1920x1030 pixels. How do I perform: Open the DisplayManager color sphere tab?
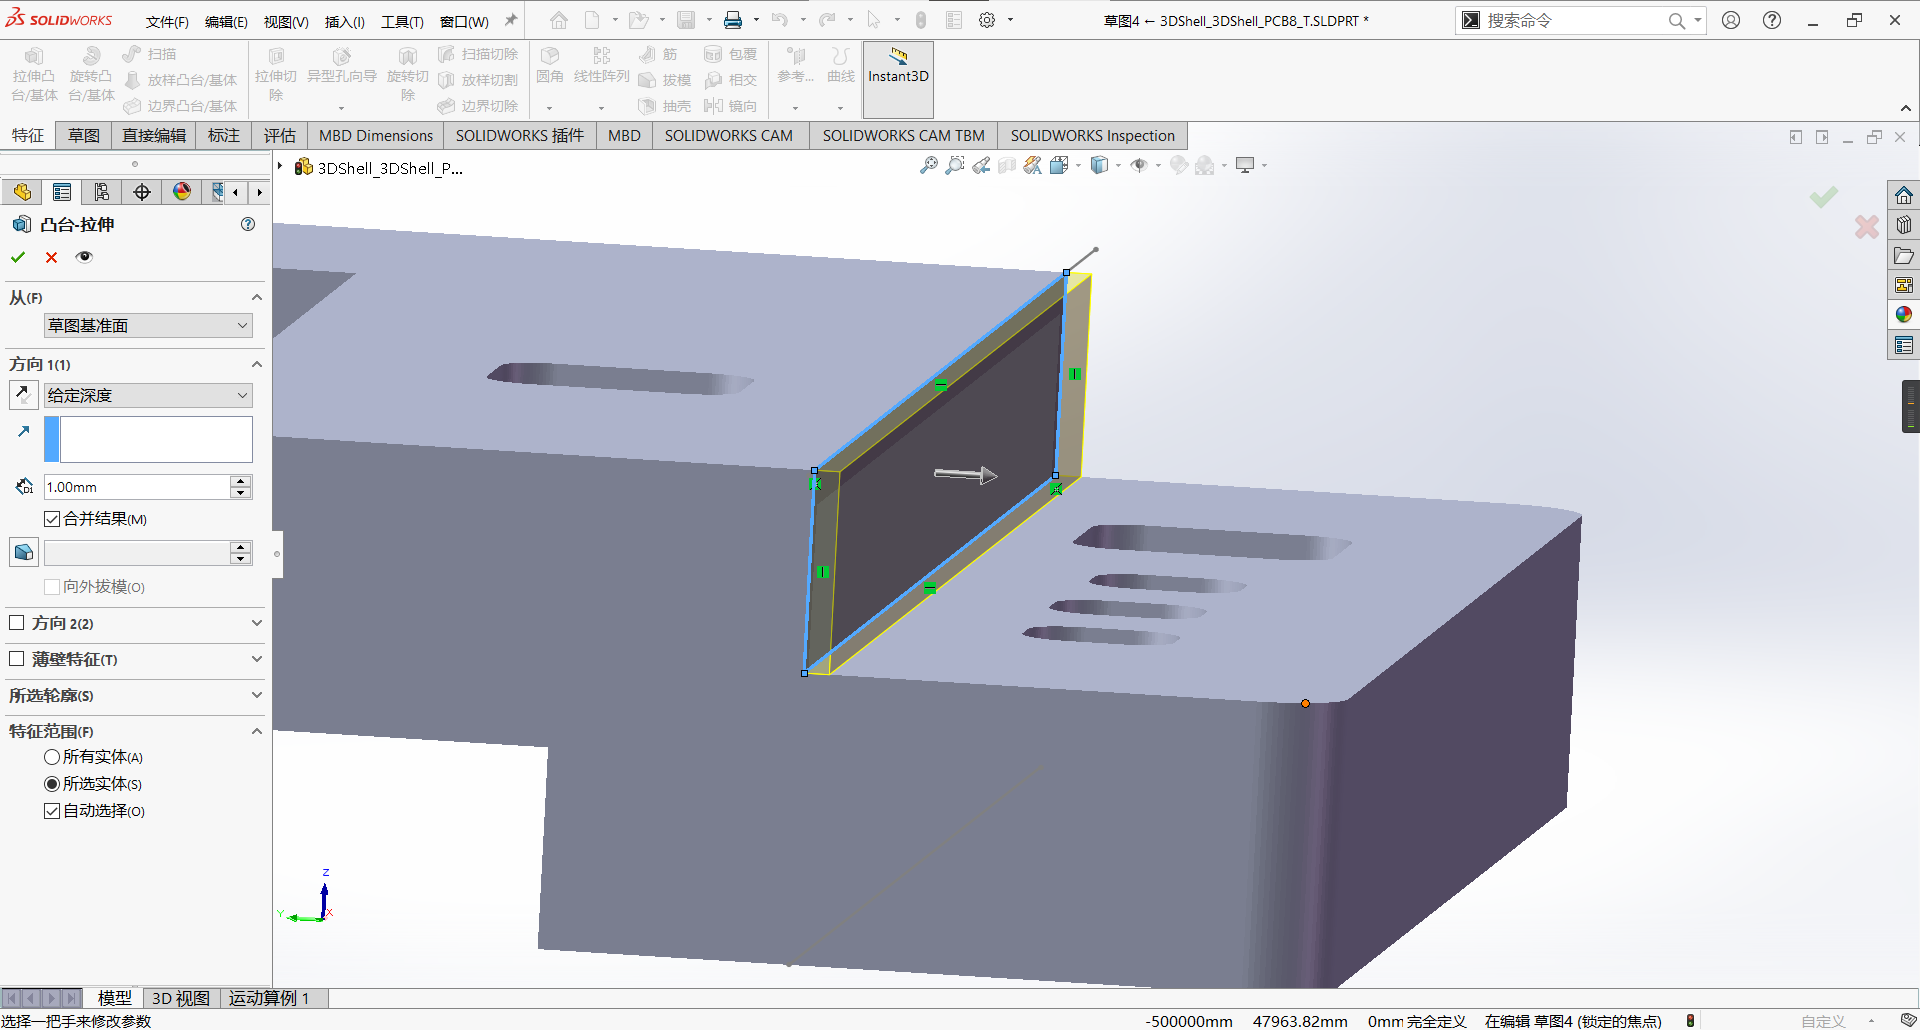[182, 192]
